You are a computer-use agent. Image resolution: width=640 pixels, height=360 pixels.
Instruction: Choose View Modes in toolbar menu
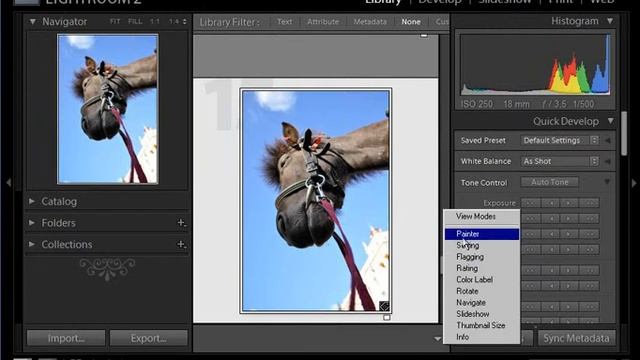tap(482, 216)
